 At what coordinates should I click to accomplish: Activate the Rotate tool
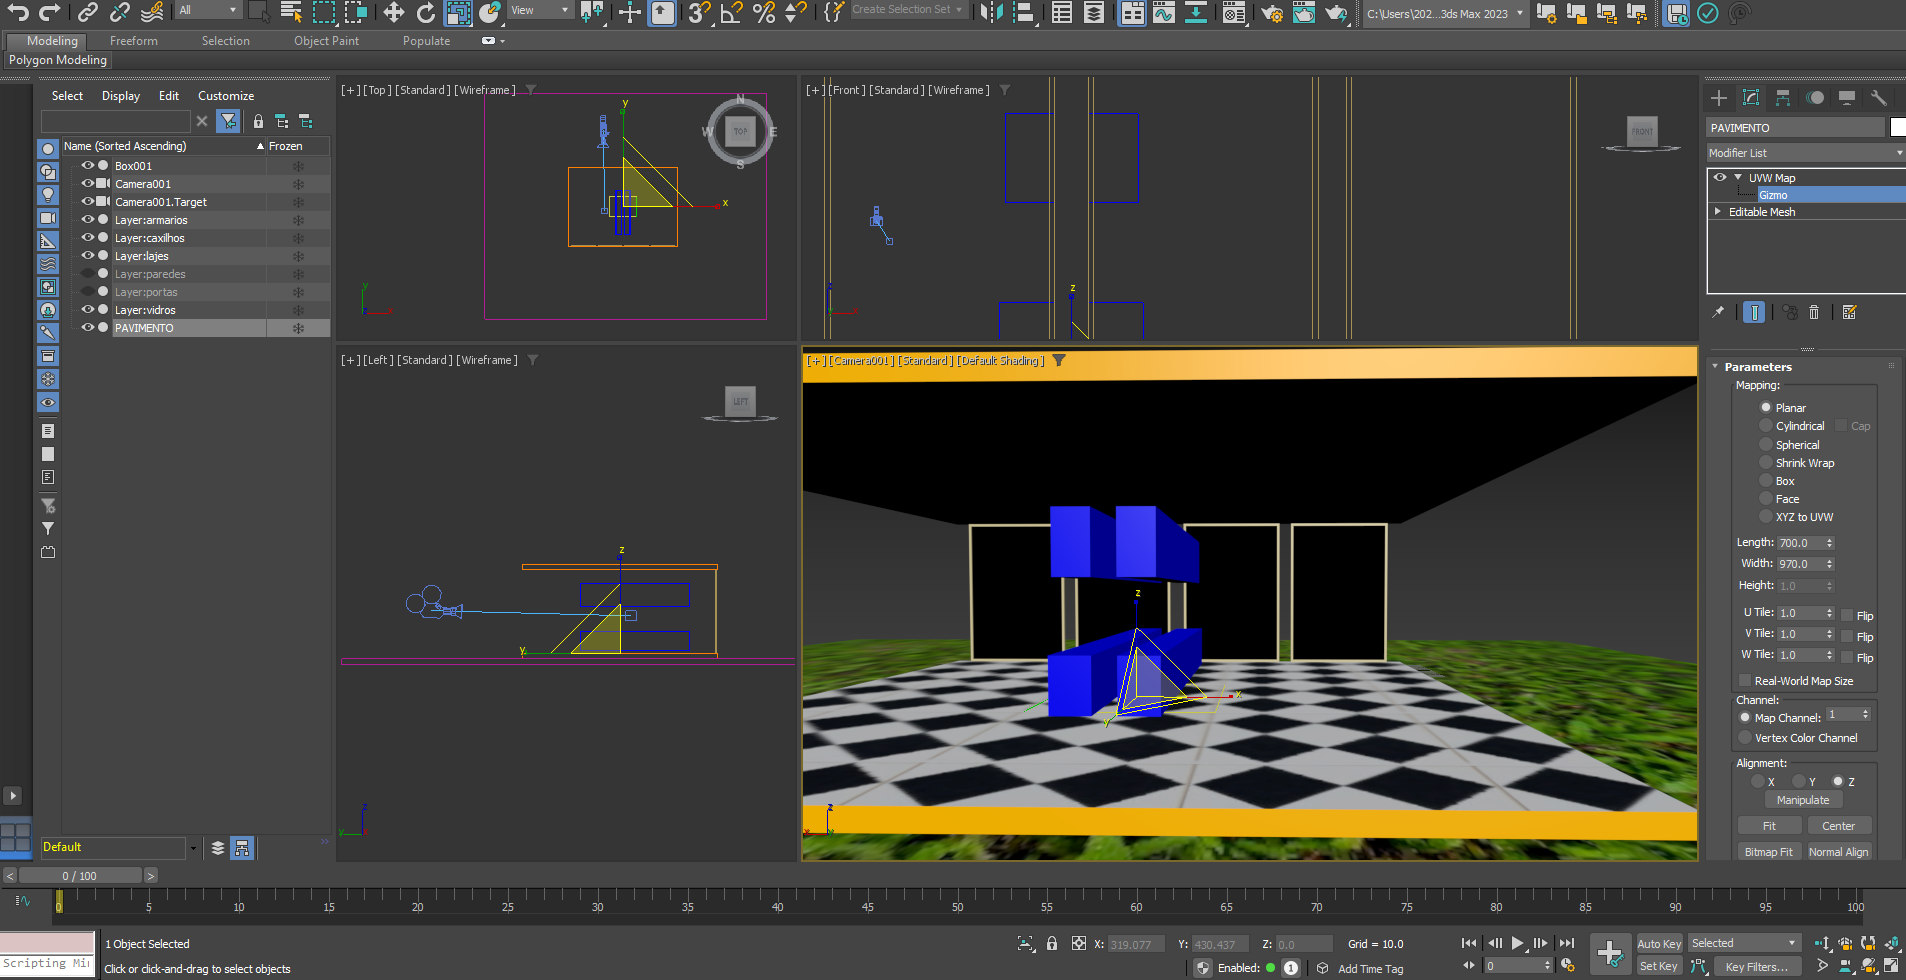click(426, 12)
